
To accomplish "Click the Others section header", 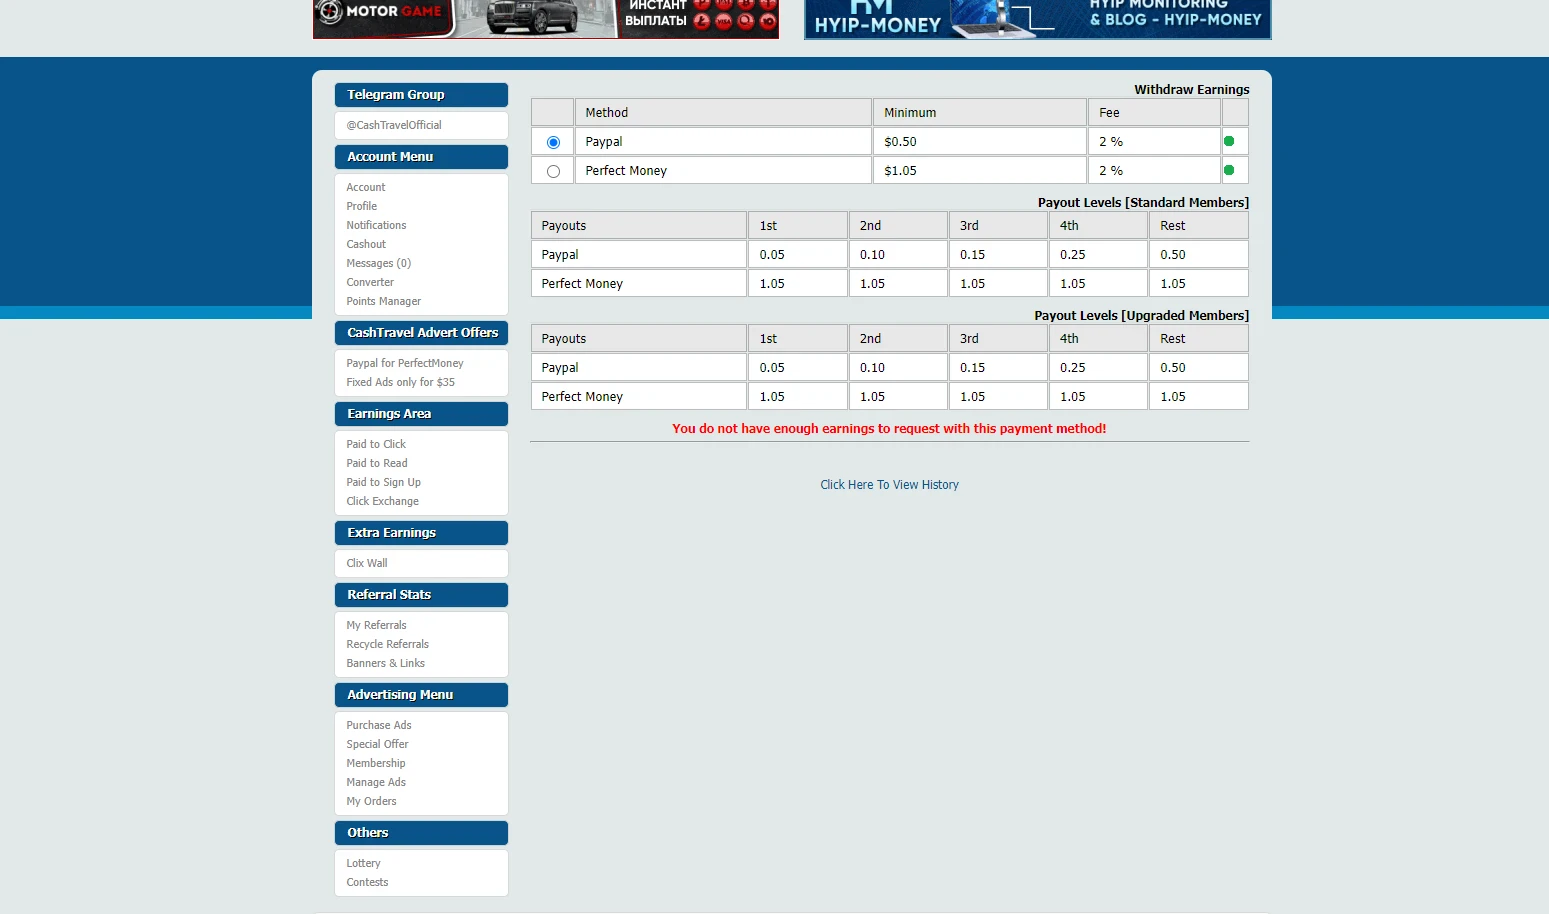I will (x=421, y=833).
